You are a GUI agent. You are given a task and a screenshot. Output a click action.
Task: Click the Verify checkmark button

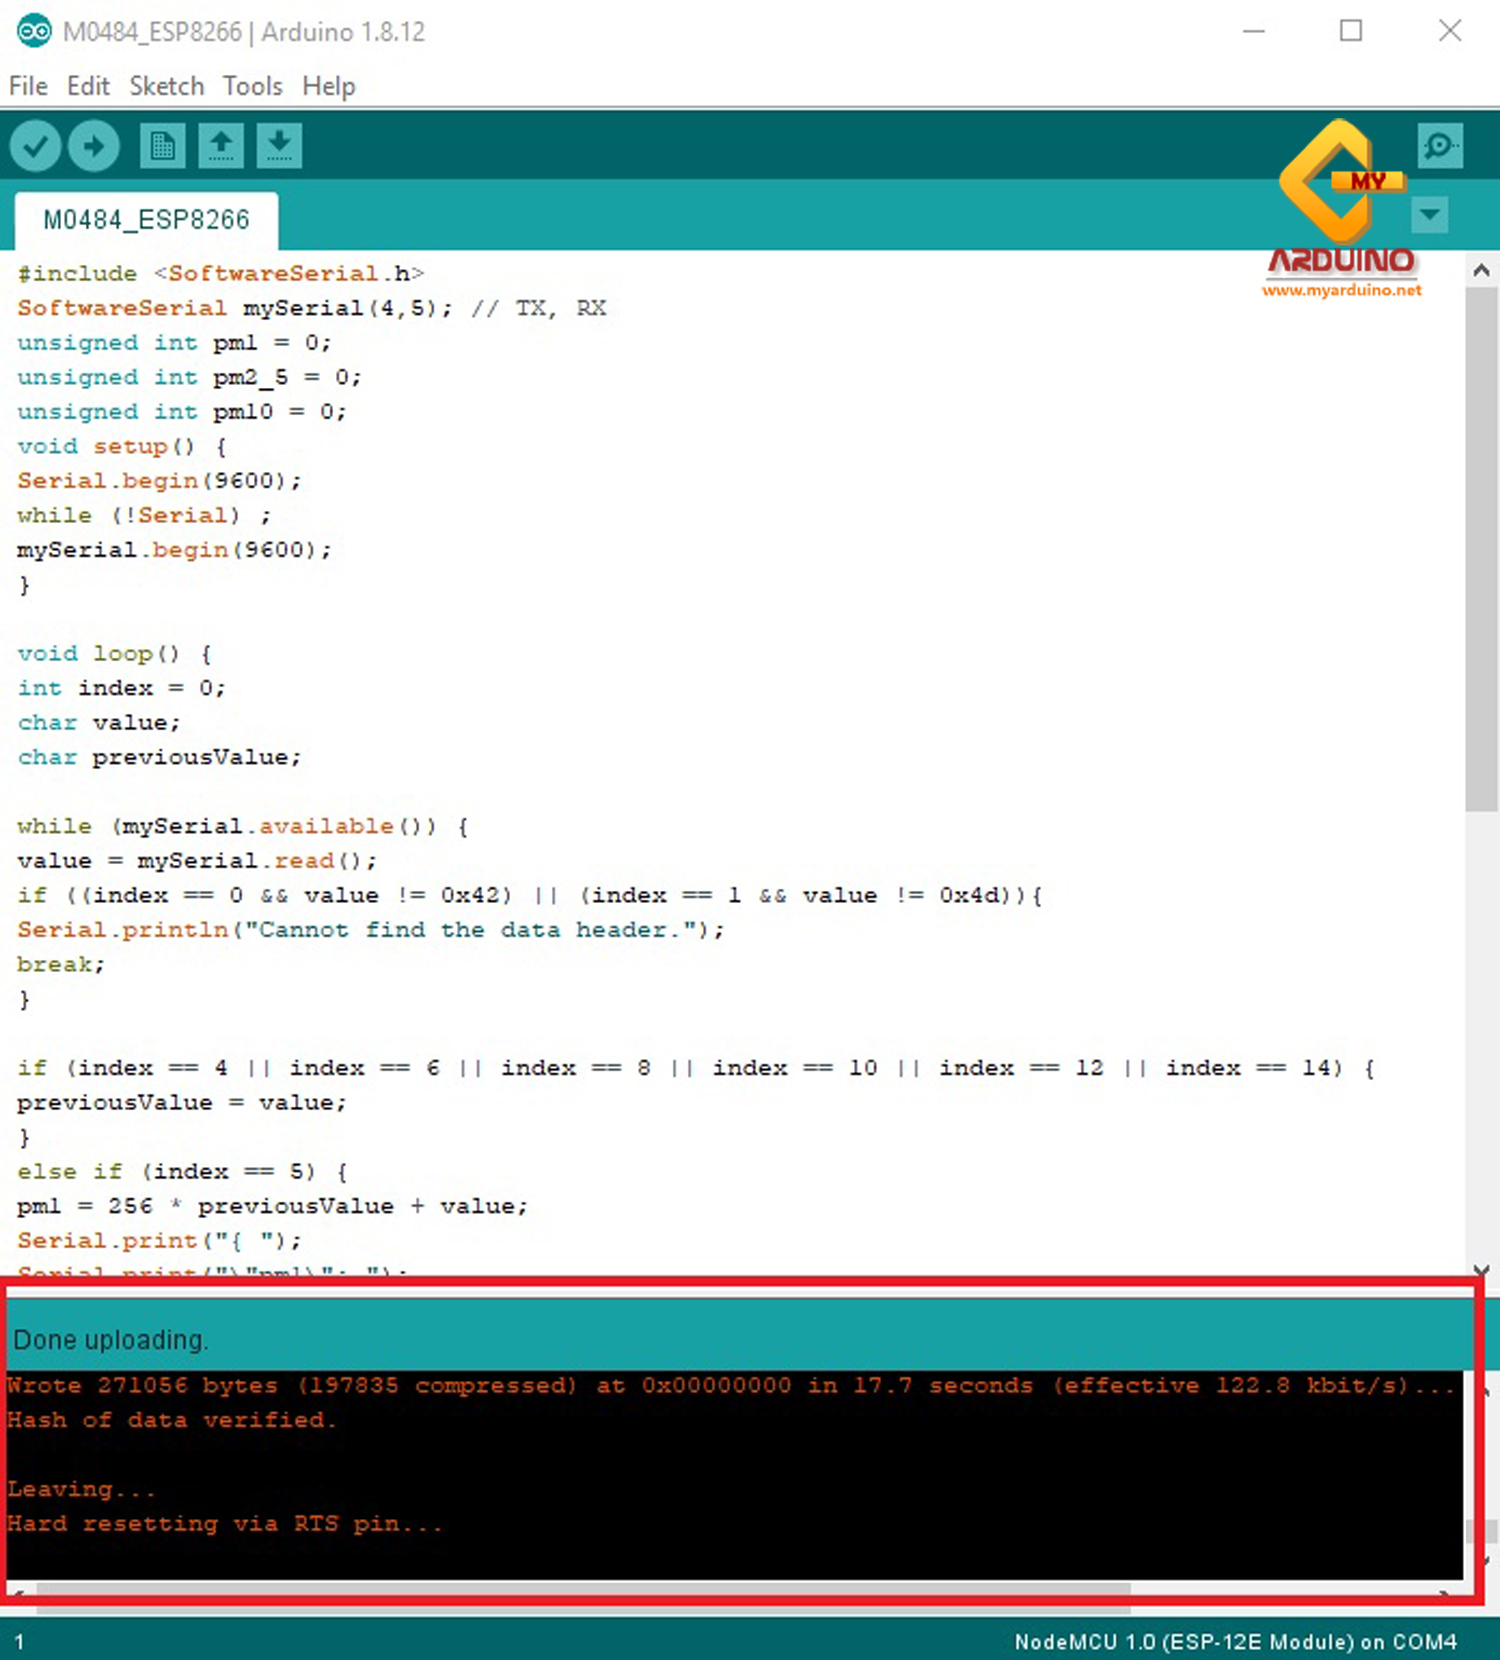pyautogui.click(x=36, y=147)
